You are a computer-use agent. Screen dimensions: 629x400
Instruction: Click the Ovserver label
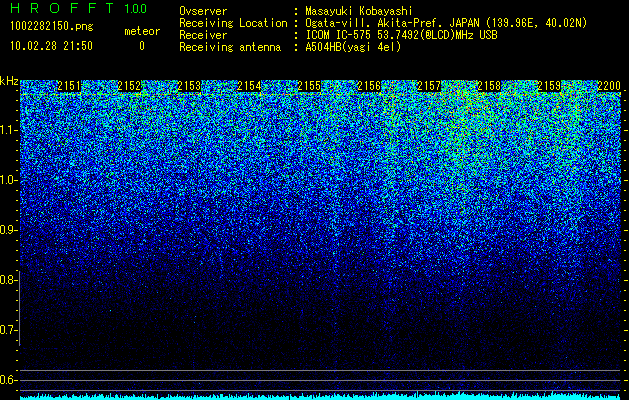203,11
